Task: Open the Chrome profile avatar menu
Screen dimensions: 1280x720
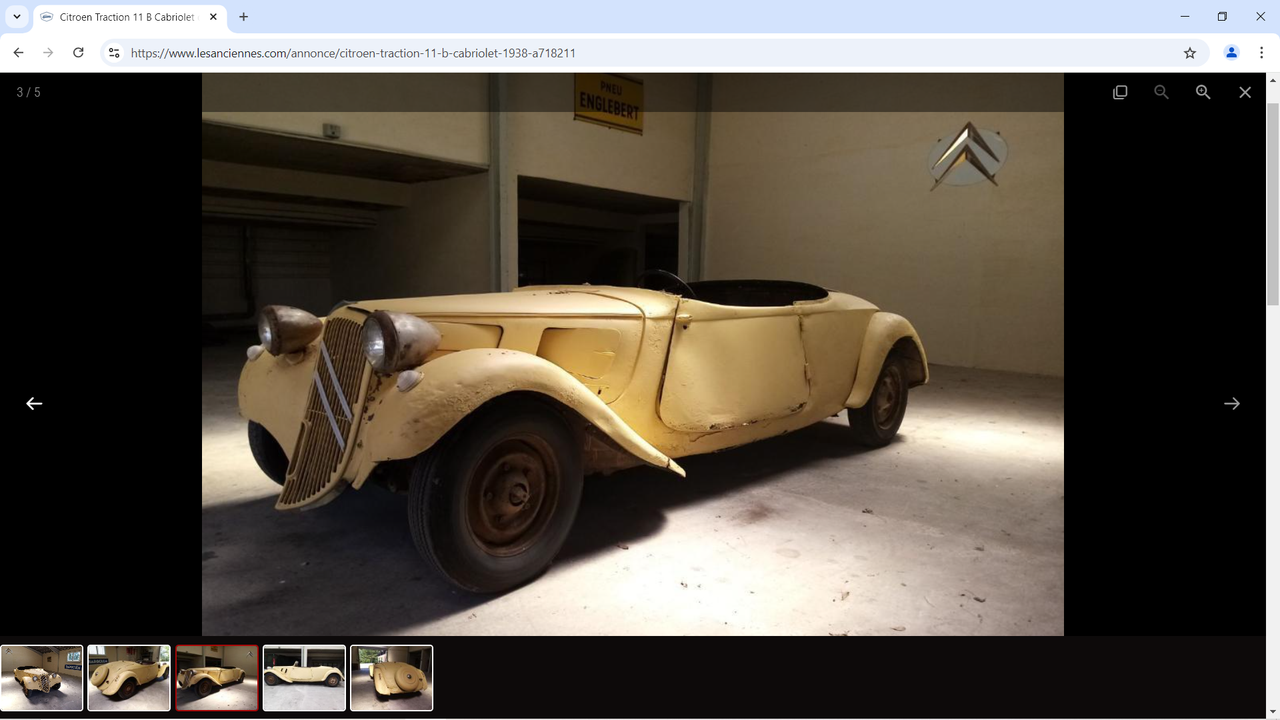Action: (1232, 53)
